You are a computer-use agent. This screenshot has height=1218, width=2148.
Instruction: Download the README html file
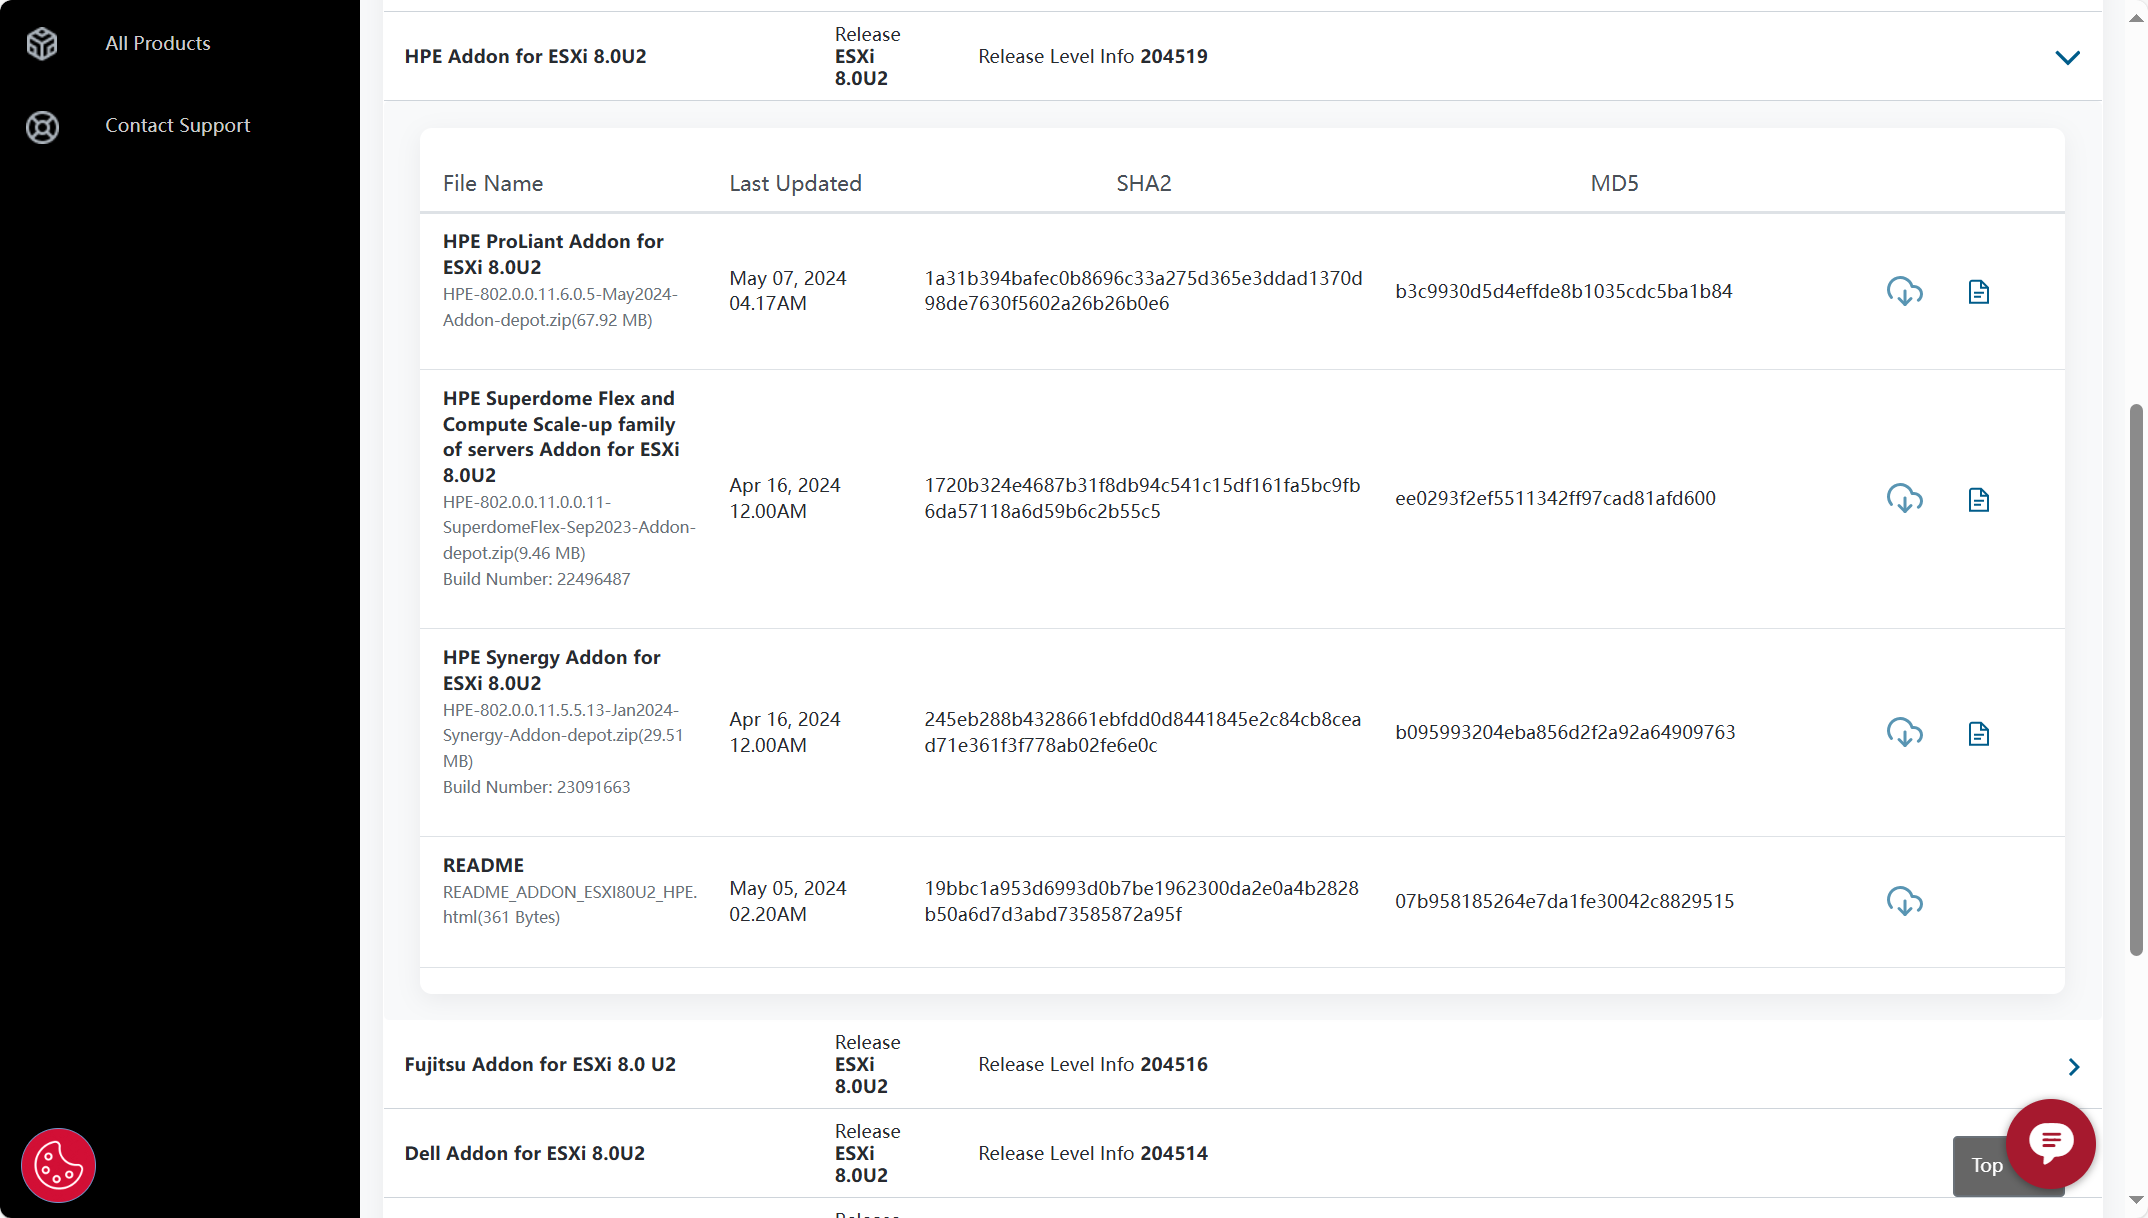pyautogui.click(x=1904, y=901)
